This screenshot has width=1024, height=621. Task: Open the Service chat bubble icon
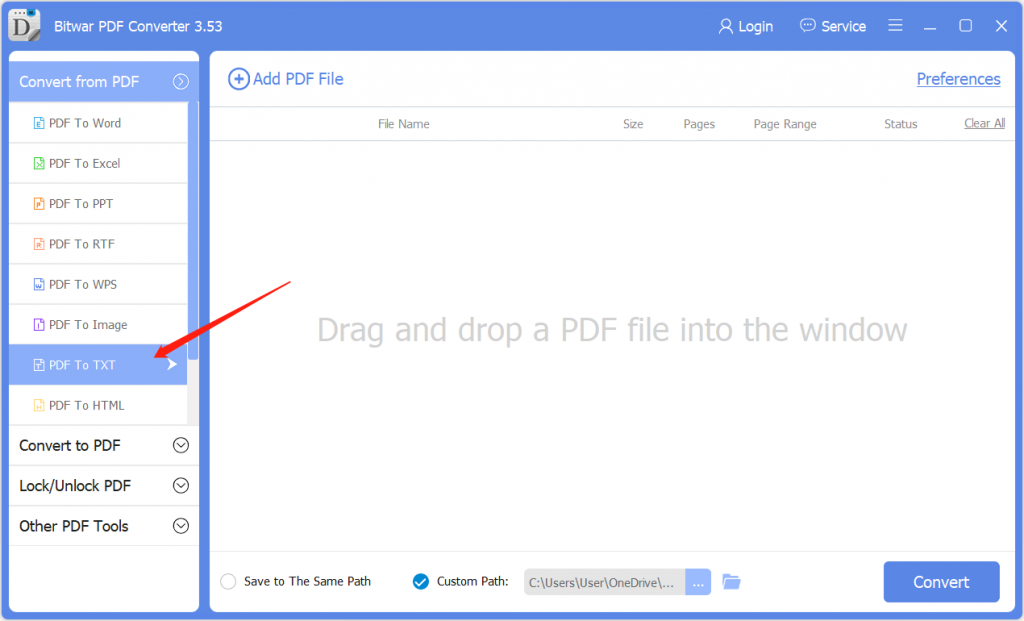[808, 26]
